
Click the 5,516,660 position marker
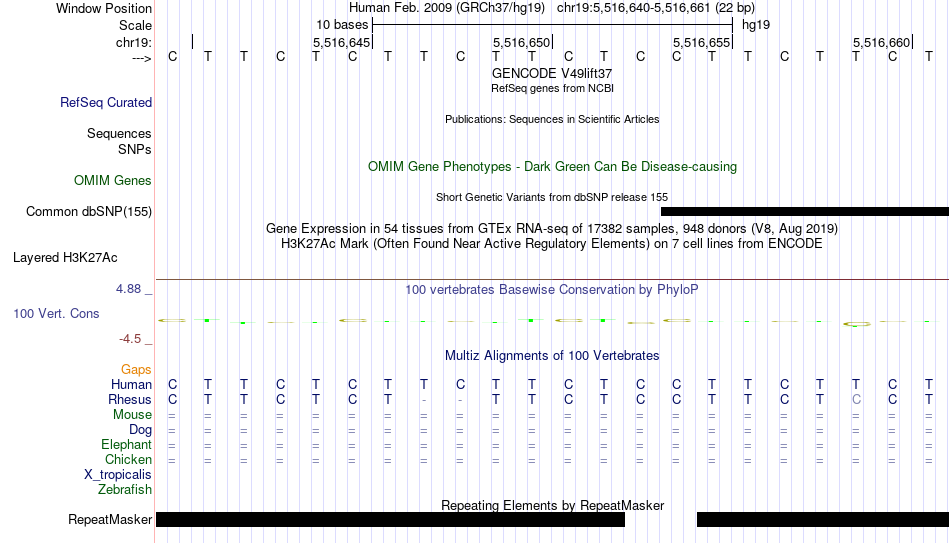[882, 42]
